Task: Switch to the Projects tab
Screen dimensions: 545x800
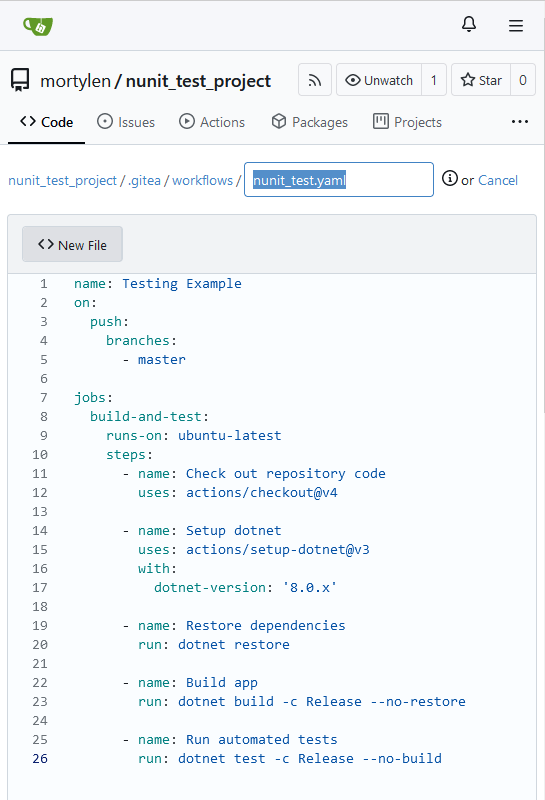Action: coord(407,122)
